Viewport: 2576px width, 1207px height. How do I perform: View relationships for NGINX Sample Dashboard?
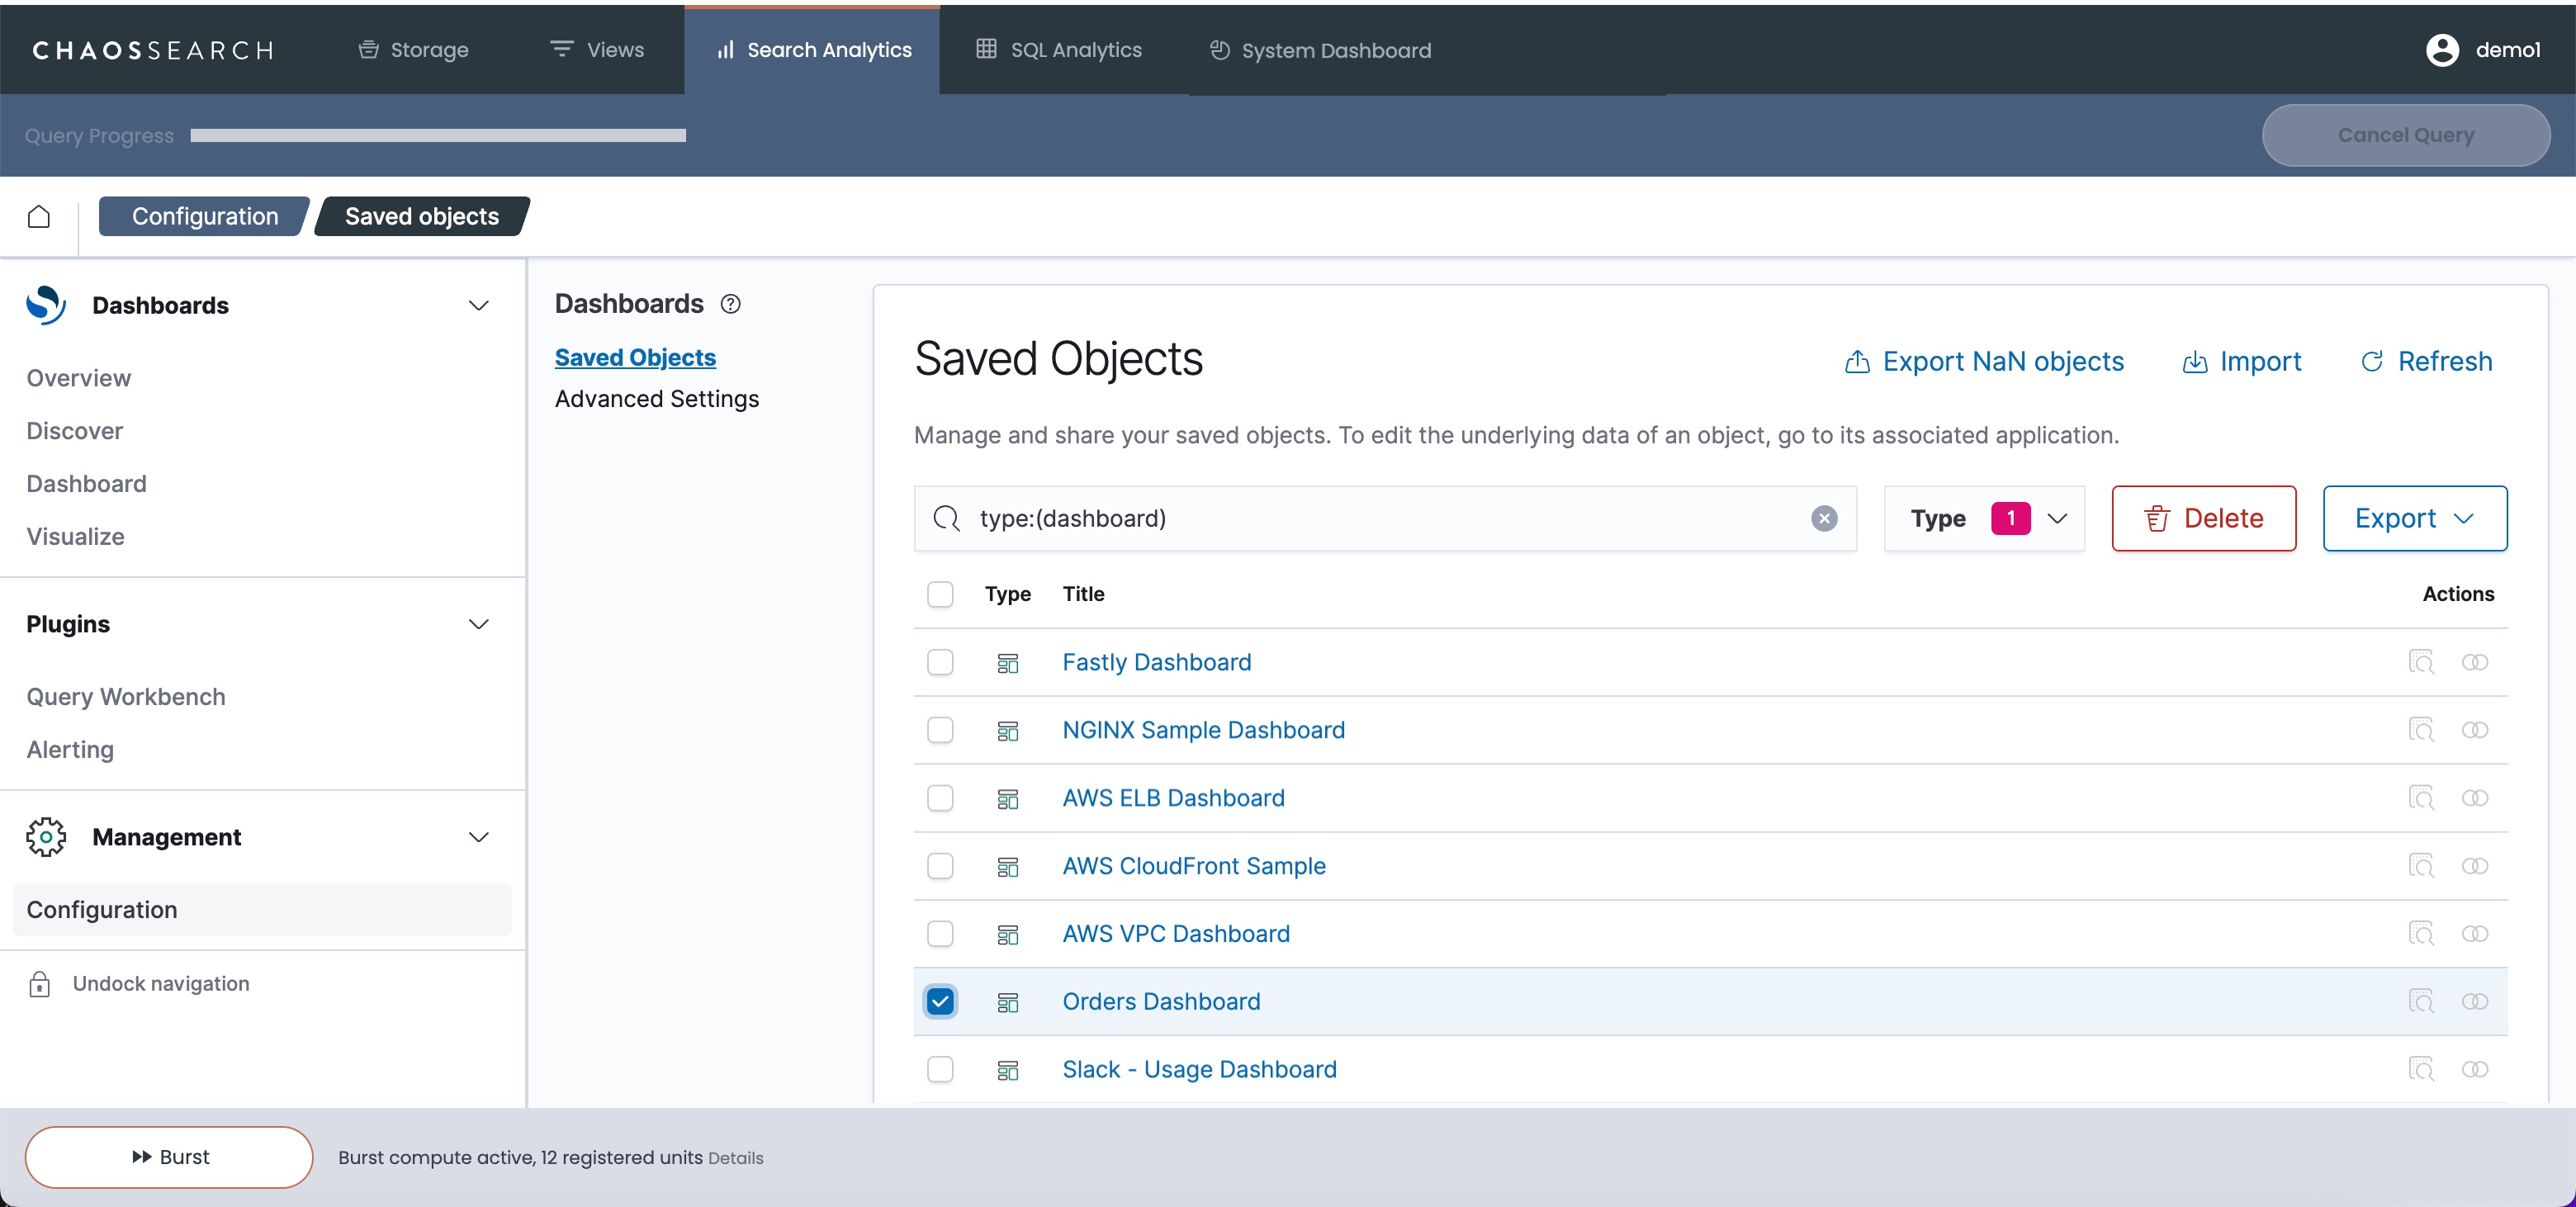2474,730
